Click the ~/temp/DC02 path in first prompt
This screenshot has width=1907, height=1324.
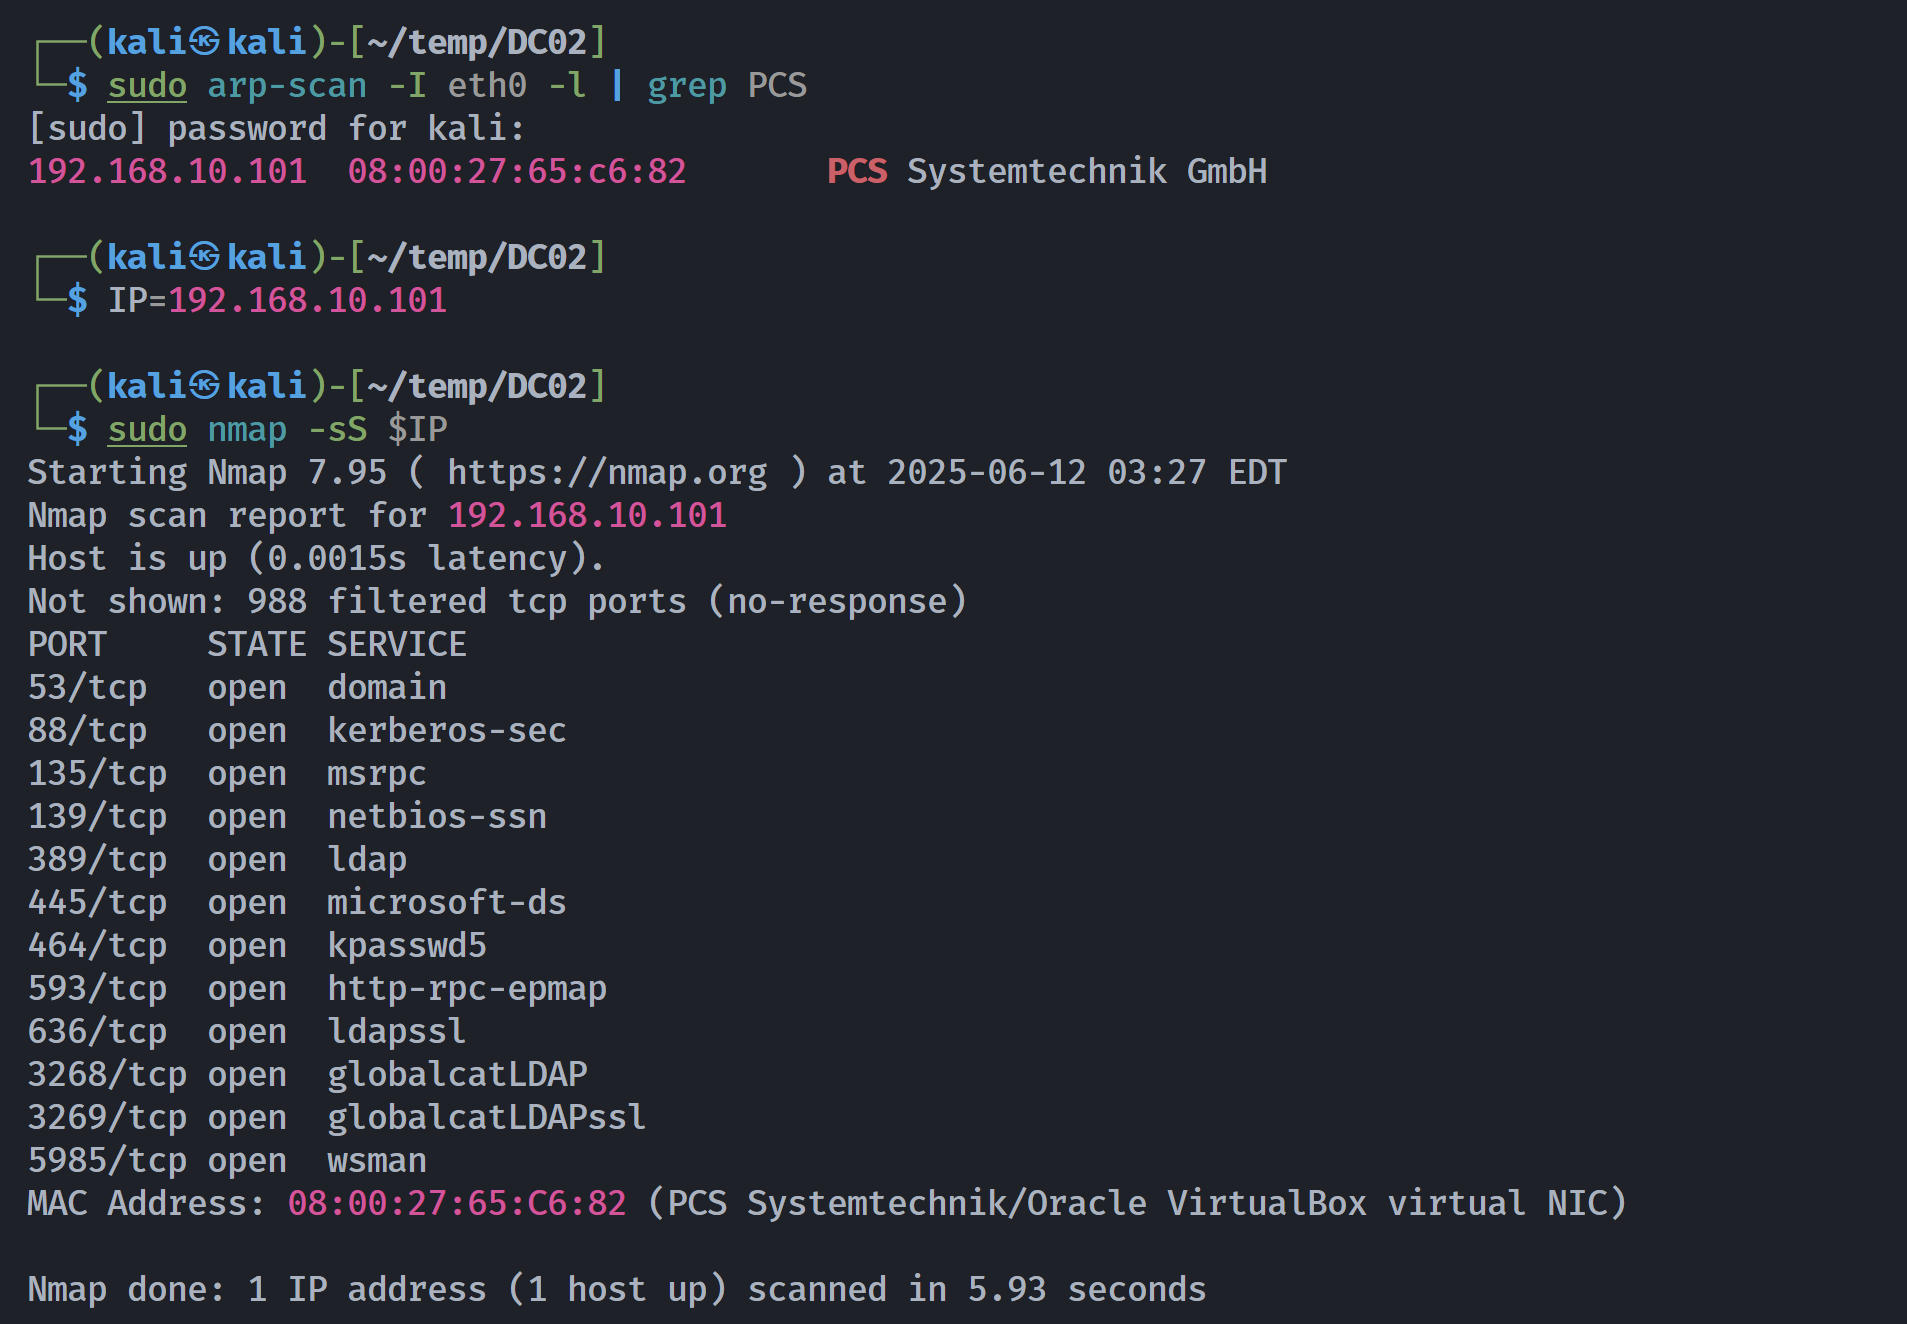(x=477, y=42)
